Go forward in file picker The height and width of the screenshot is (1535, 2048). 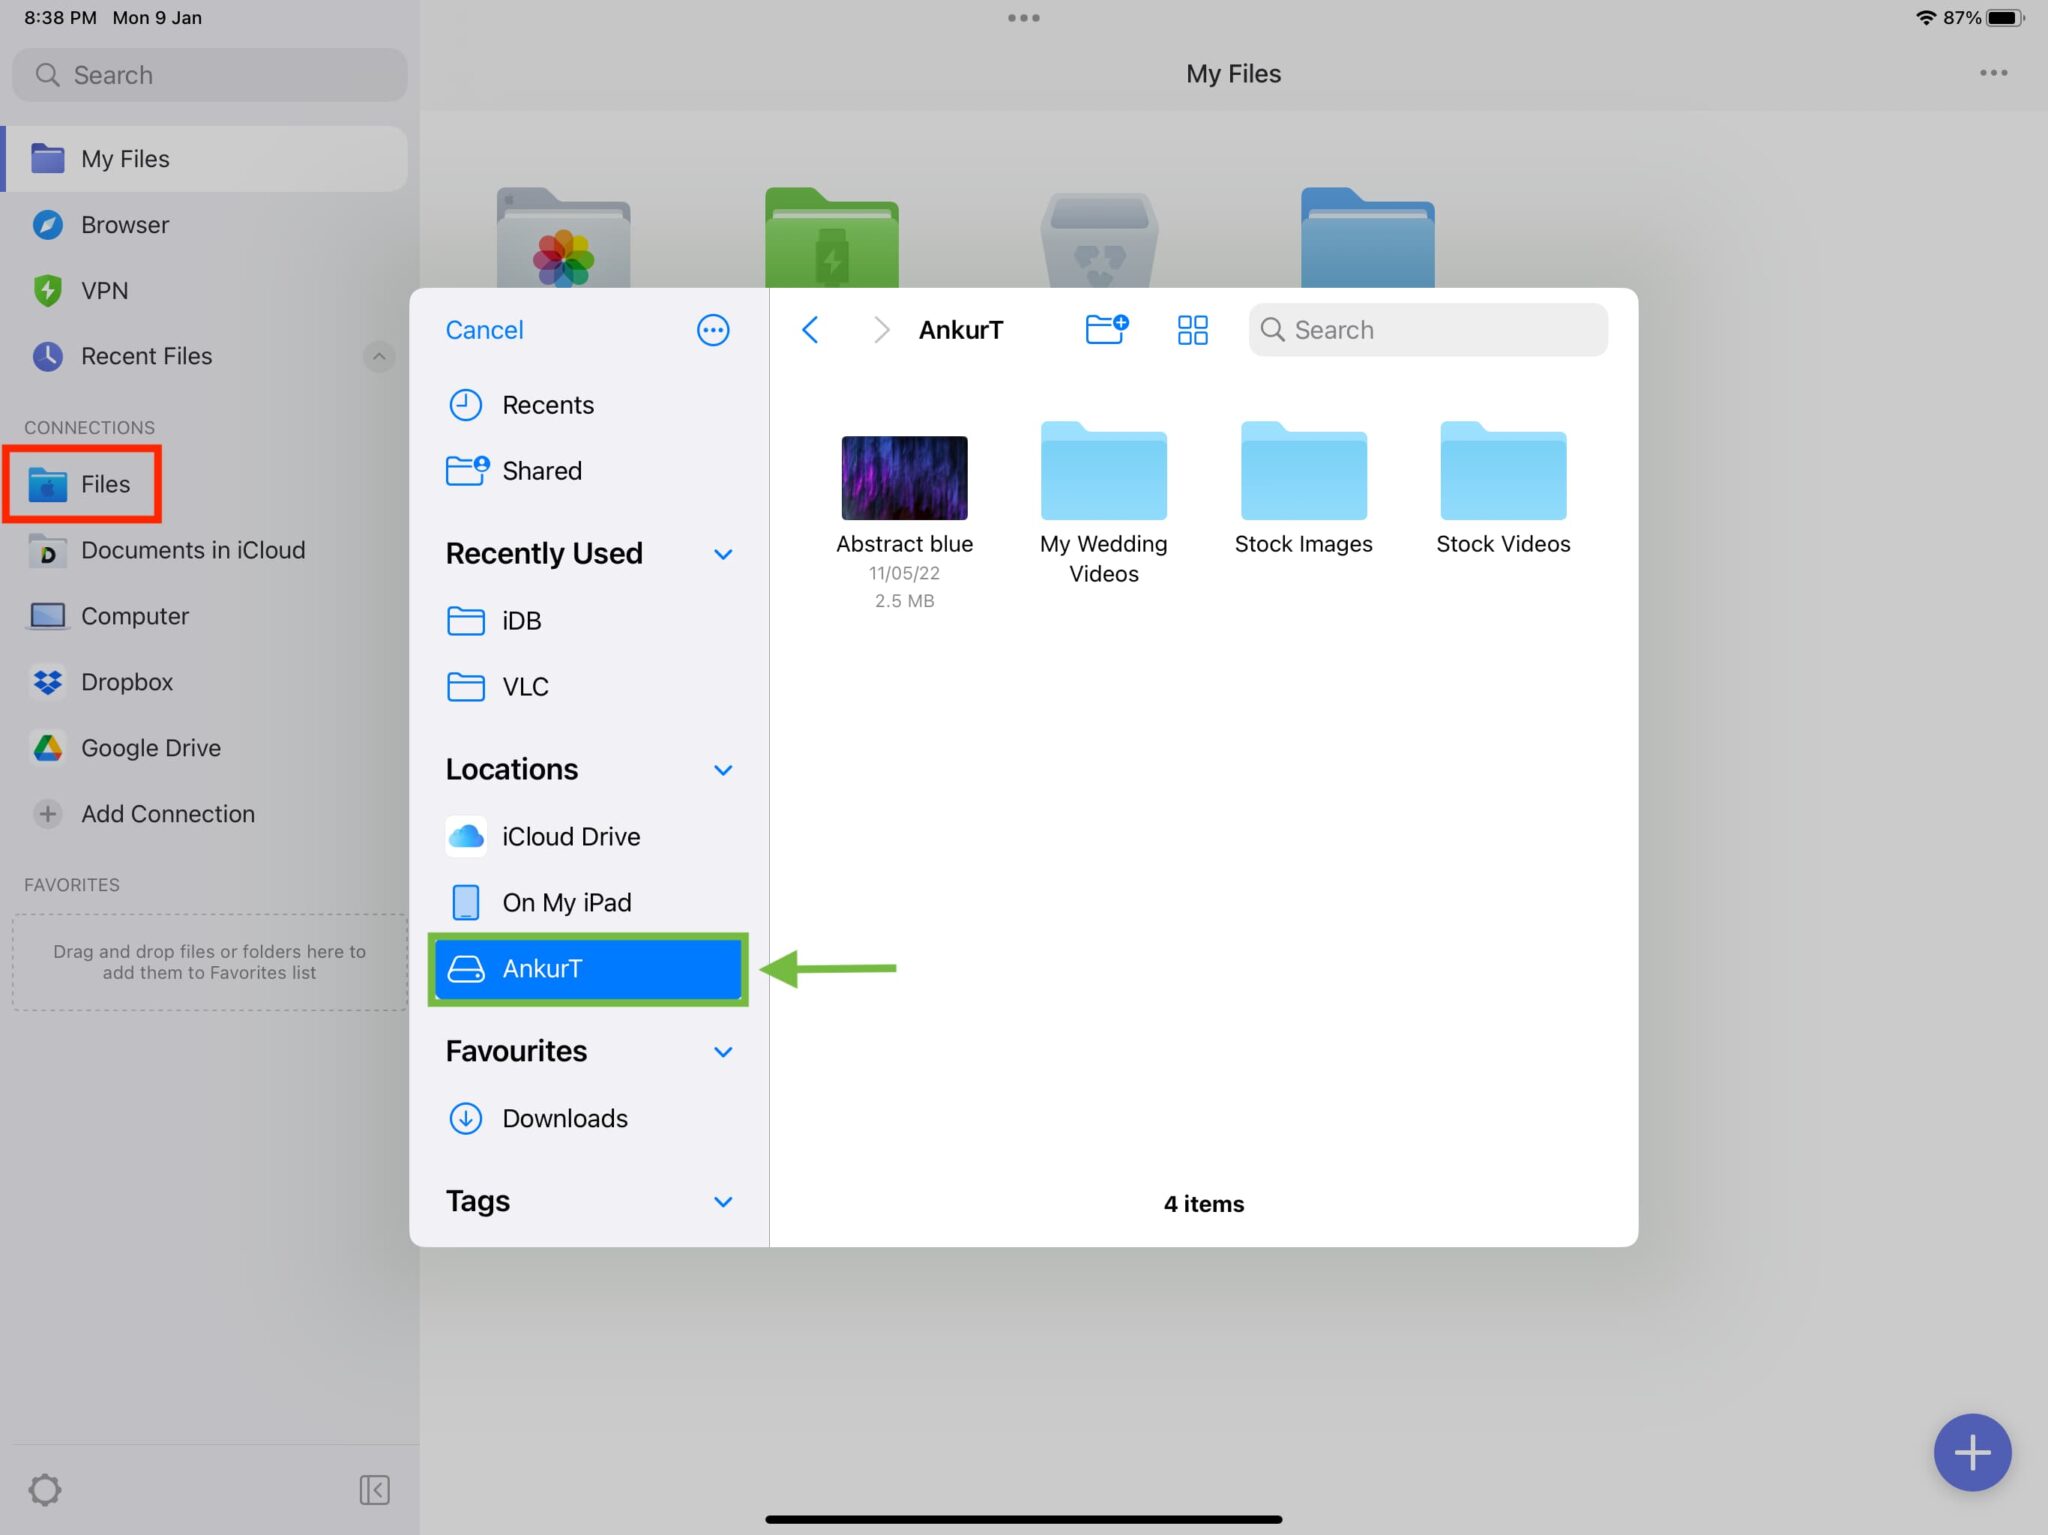point(880,330)
